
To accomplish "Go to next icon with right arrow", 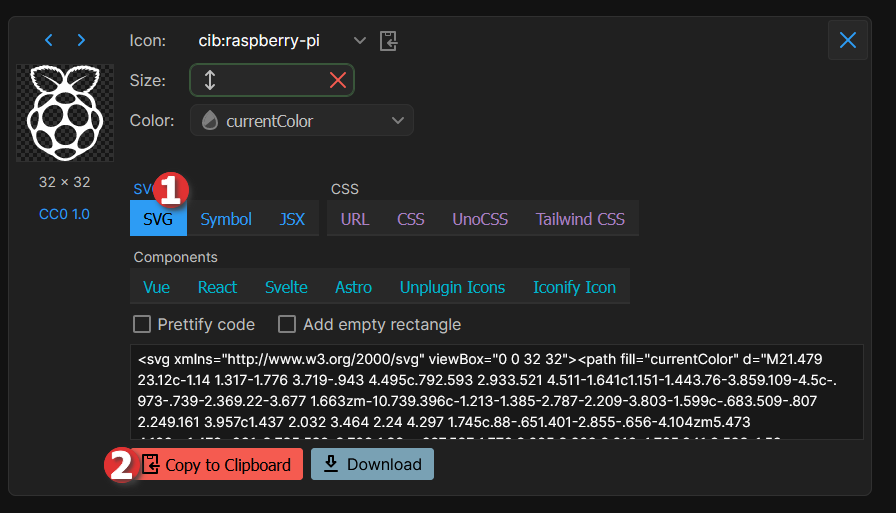I will click(81, 40).
